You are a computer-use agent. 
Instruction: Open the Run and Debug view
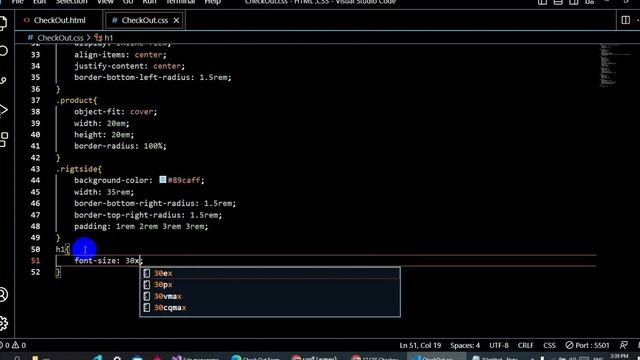3,110
